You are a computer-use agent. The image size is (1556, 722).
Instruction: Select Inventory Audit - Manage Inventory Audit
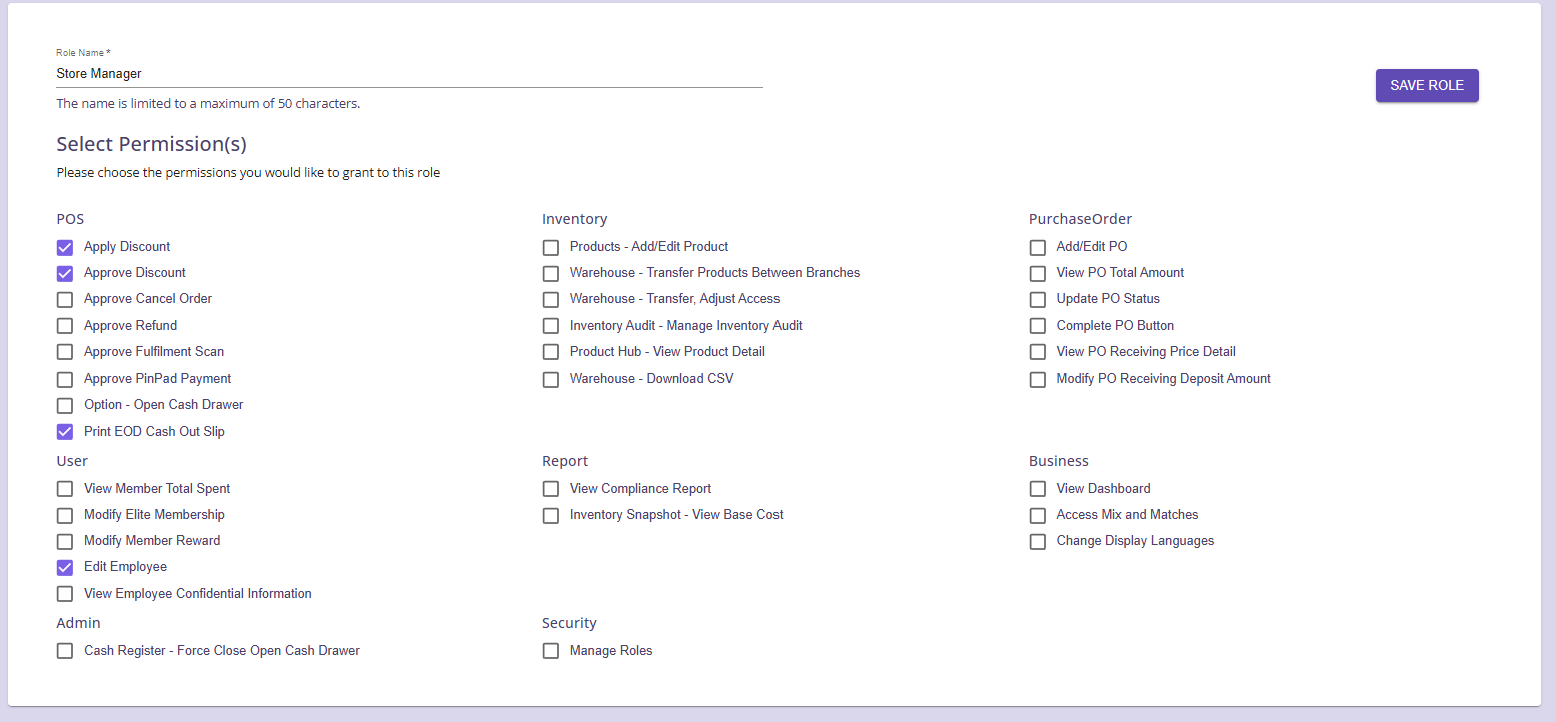(x=551, y=326)
